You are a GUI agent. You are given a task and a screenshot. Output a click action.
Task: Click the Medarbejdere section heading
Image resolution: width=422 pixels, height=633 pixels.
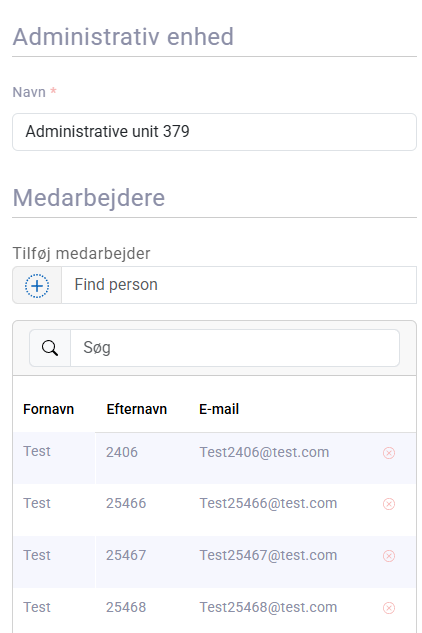(x=89, y=198)
